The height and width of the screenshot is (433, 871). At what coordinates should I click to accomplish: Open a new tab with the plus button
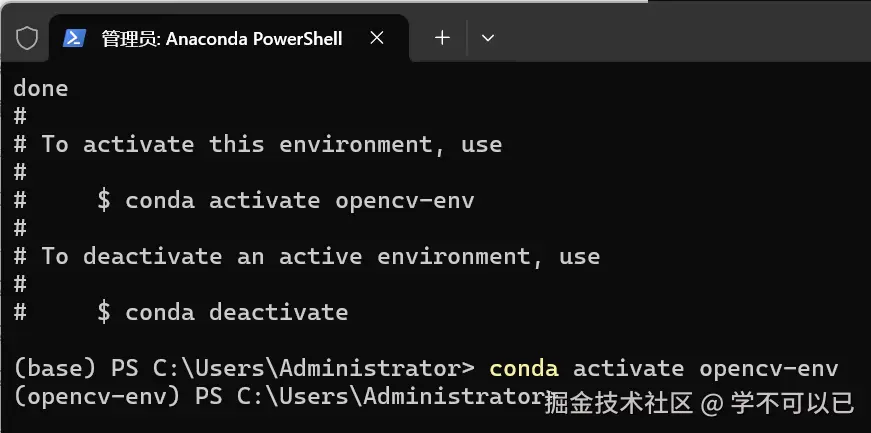(x=442, y=38)
